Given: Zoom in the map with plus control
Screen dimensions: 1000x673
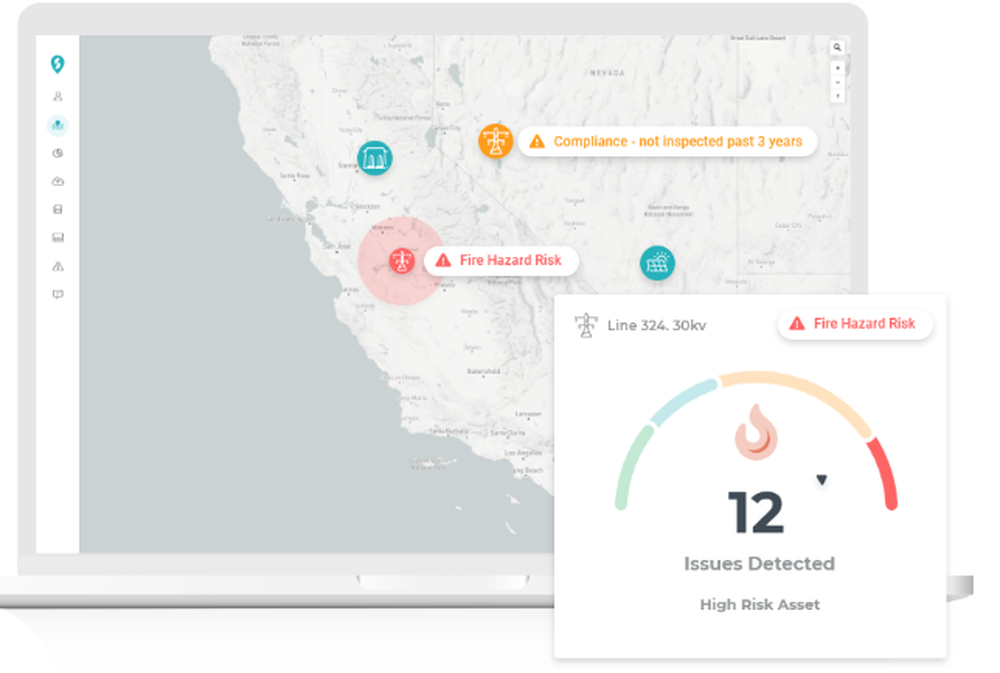Looking at the screenshot, I should click(x=837, y=68).
